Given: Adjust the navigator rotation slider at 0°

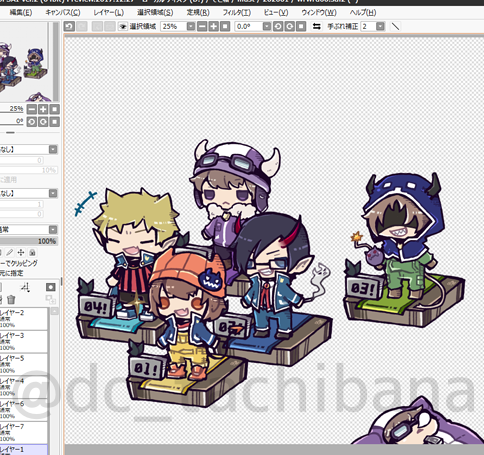Looking at the screenshot, I should coord(12,122).
